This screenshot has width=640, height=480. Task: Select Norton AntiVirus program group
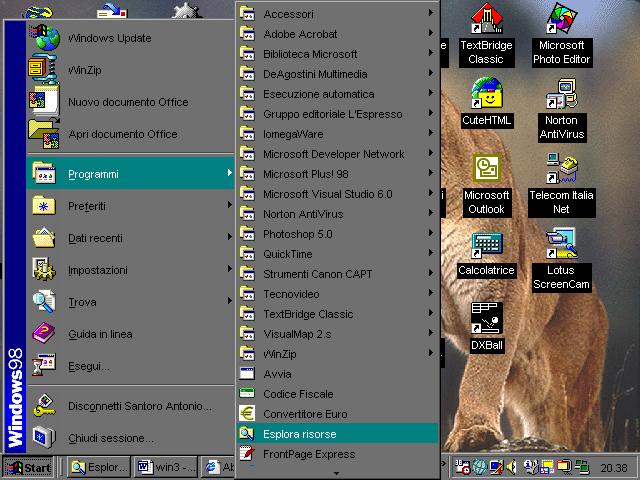[x=337, y=214]
